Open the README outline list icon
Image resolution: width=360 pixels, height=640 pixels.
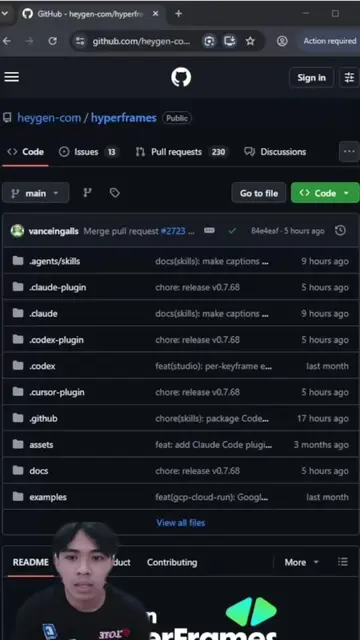[x=343, y=562]
